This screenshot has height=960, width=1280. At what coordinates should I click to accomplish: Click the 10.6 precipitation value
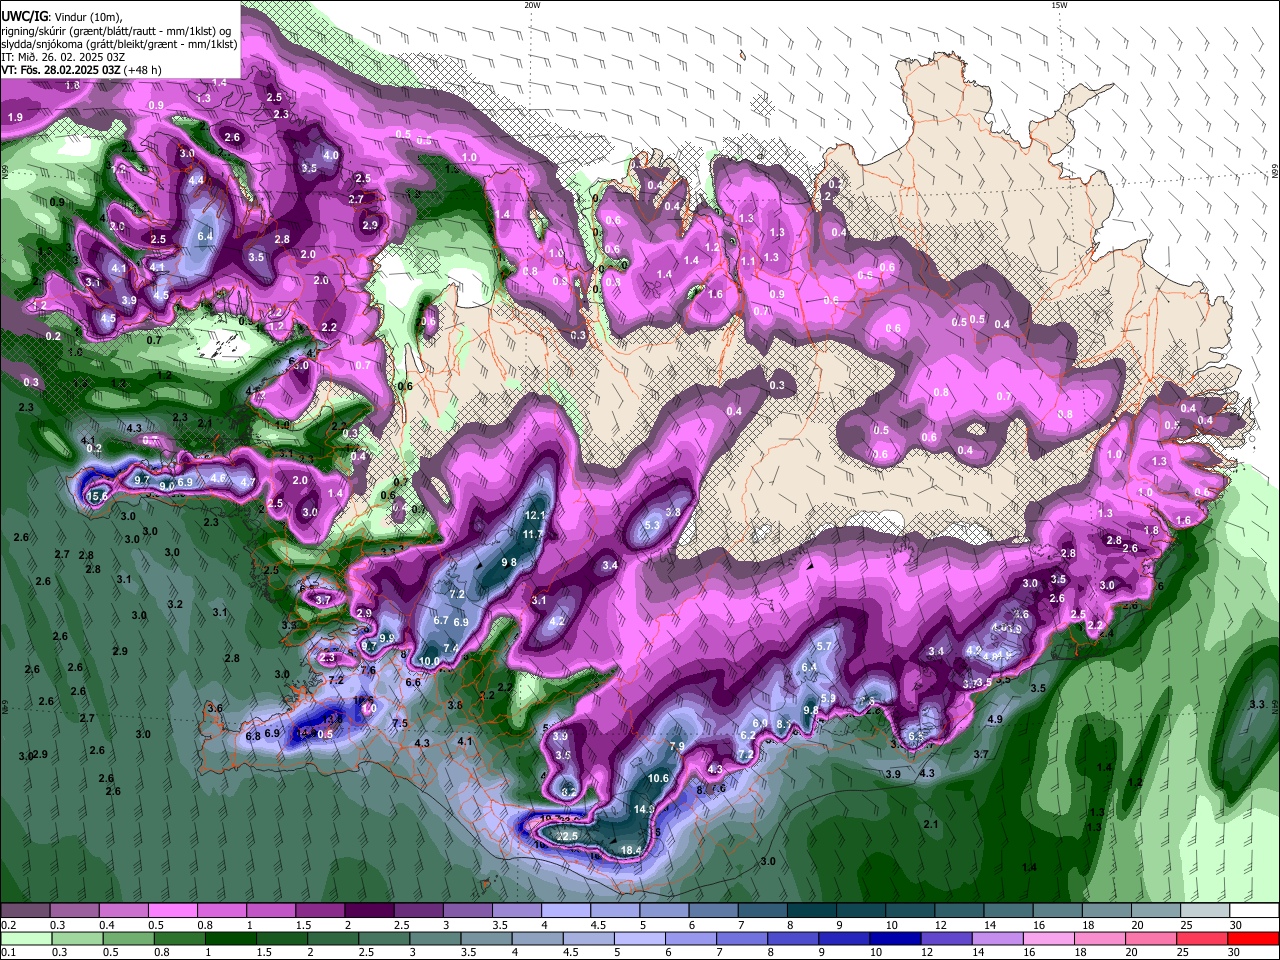pyautogui.click(x=658, y=778)
